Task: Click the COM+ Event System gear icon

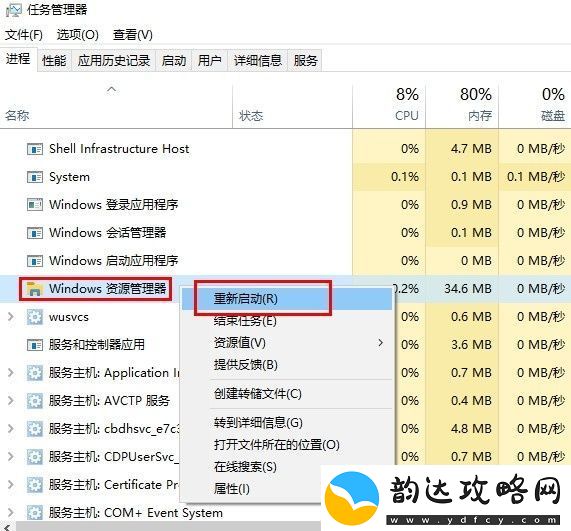Action: [x=35, y=513]
